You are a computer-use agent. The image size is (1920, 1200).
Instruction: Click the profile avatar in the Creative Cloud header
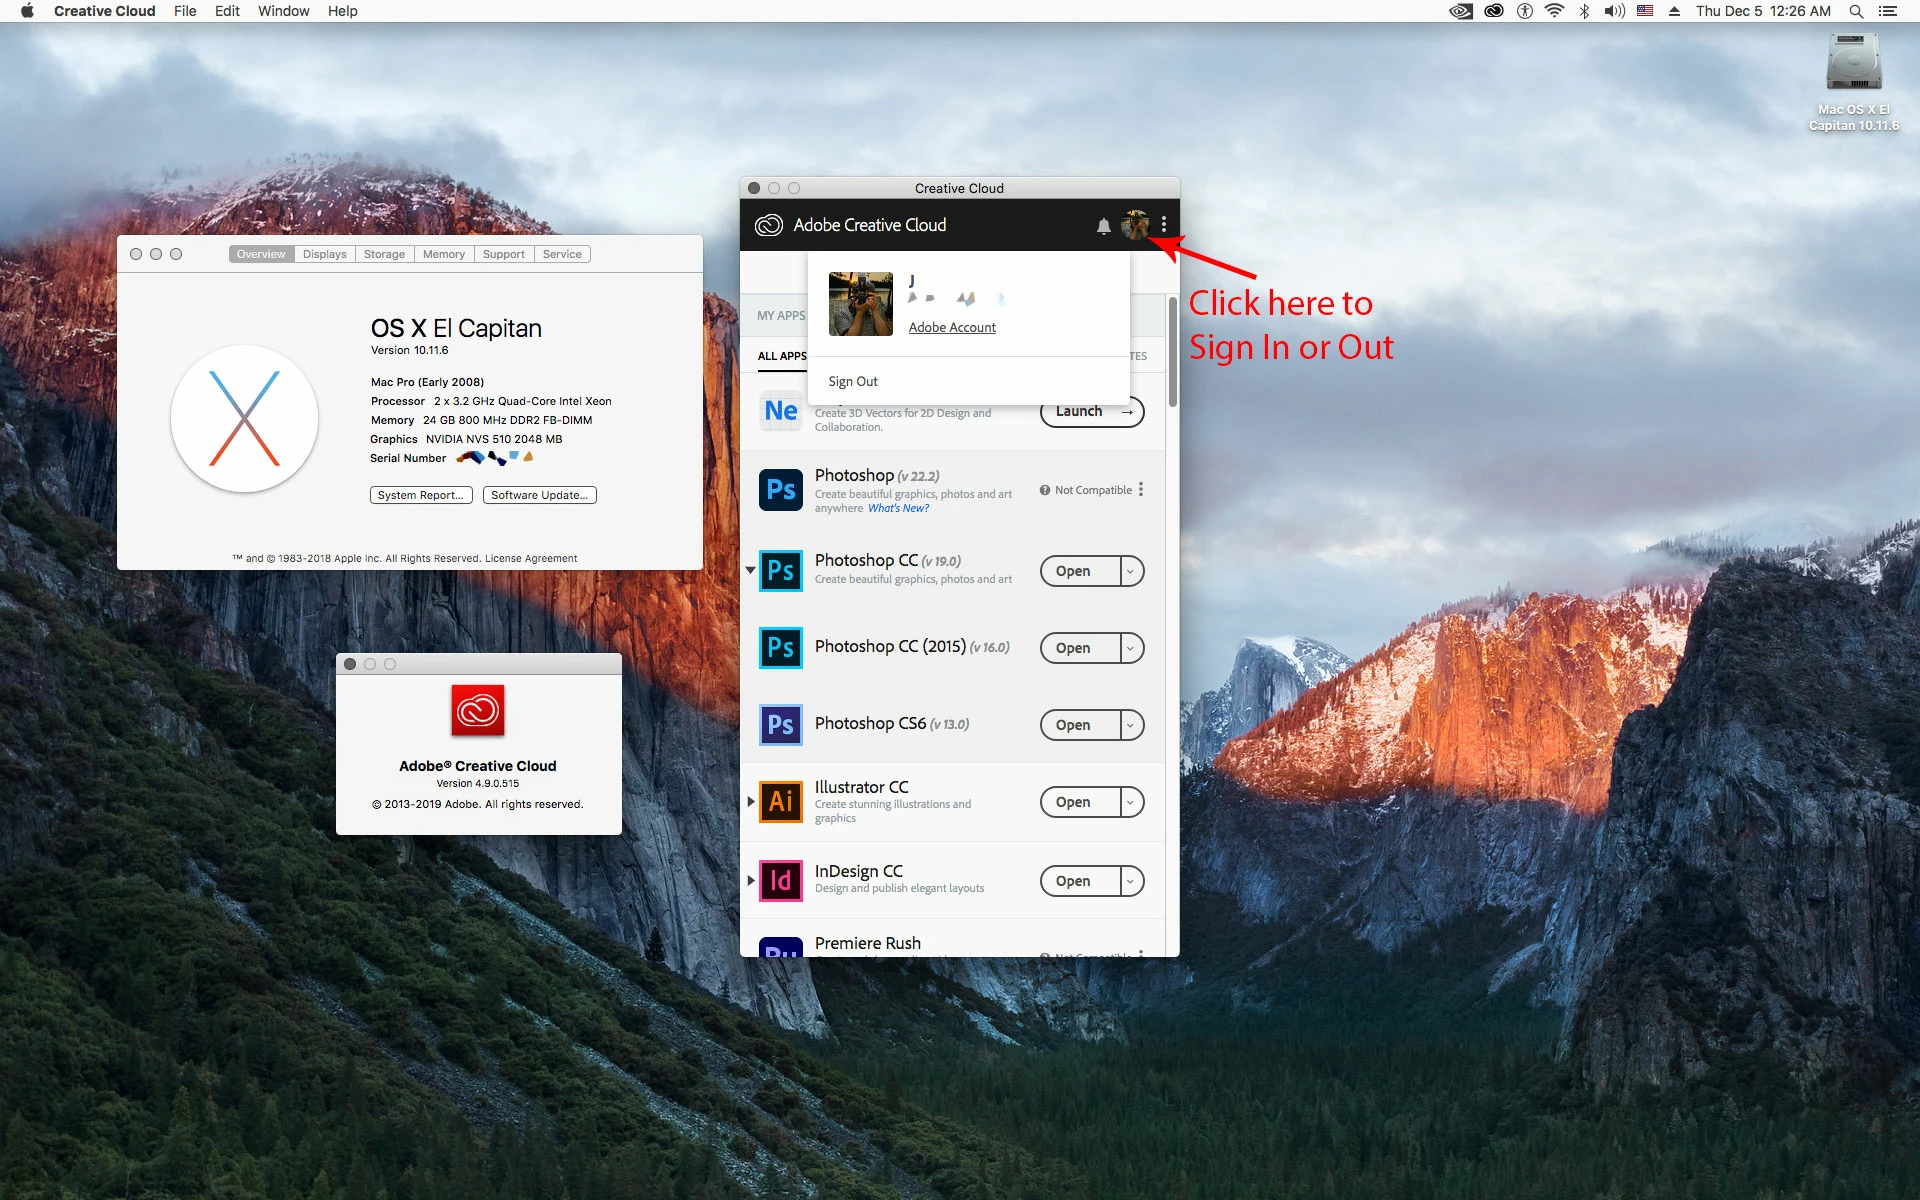pos(1135,225)
